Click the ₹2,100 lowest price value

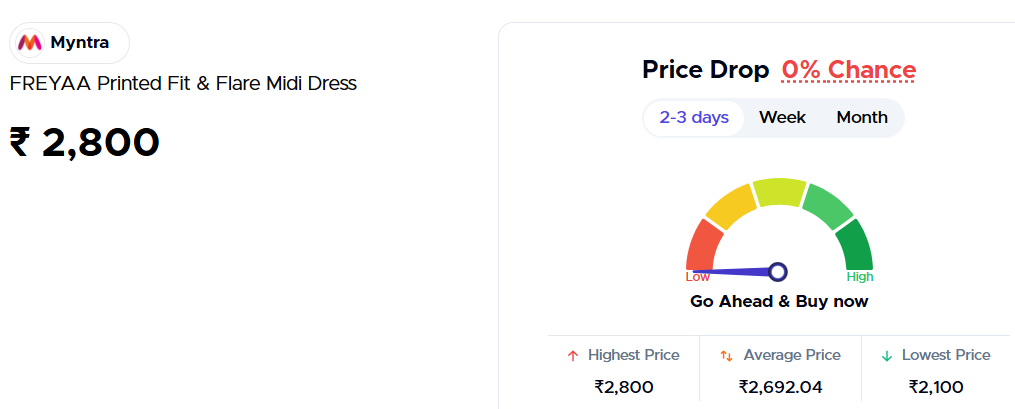[x=936, y=386]
